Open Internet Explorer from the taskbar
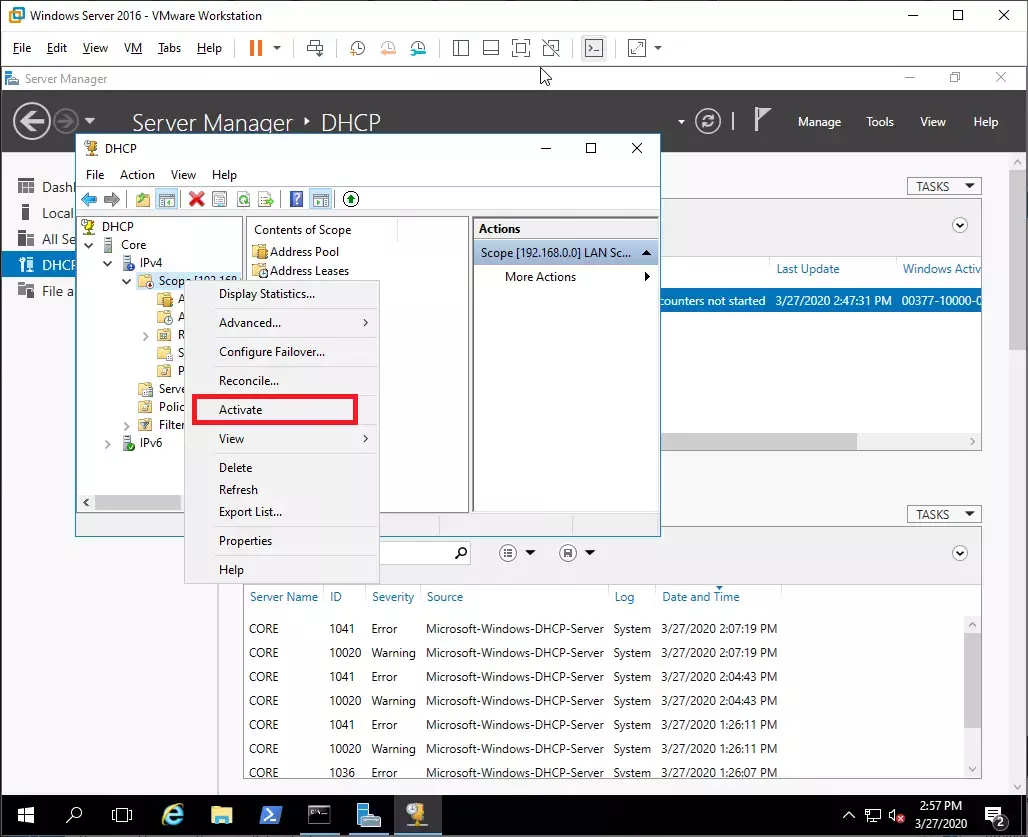This screenshot has width=1028, height=837. click(x=172, y=815)
